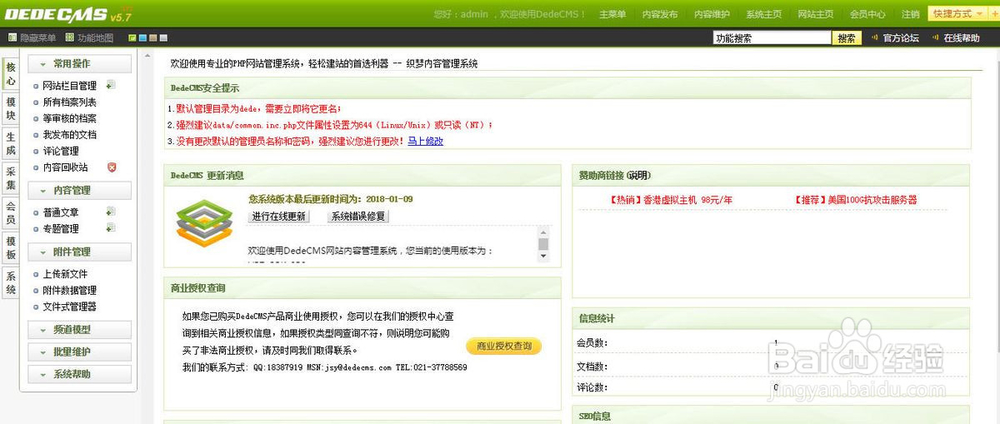Open the 香港虚拟主机 98元/年 sponsor link
The width and height of the screenshot is (1000, 424).
click(x=671, y=200)
